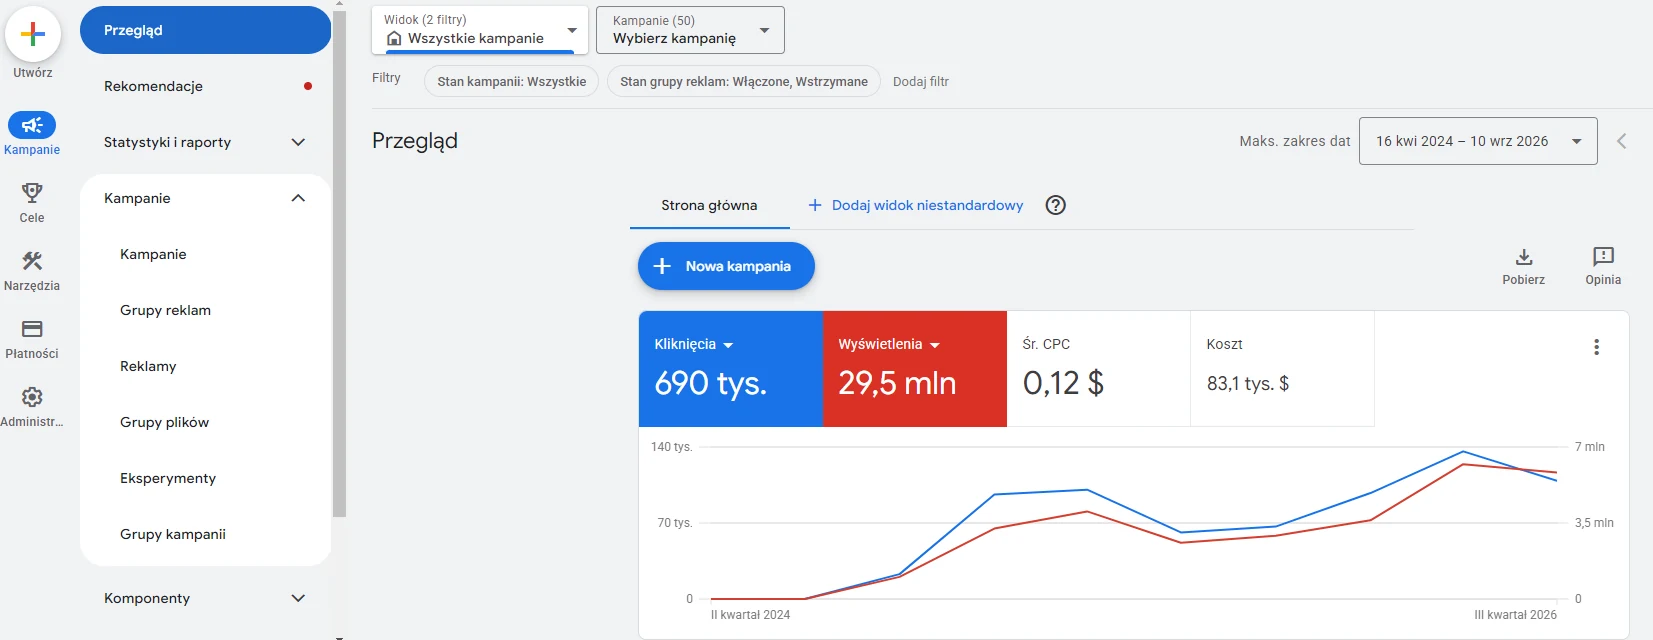Click the 'II kwartał 2024' axis label

pyautogui.click(x=750, y=615)
